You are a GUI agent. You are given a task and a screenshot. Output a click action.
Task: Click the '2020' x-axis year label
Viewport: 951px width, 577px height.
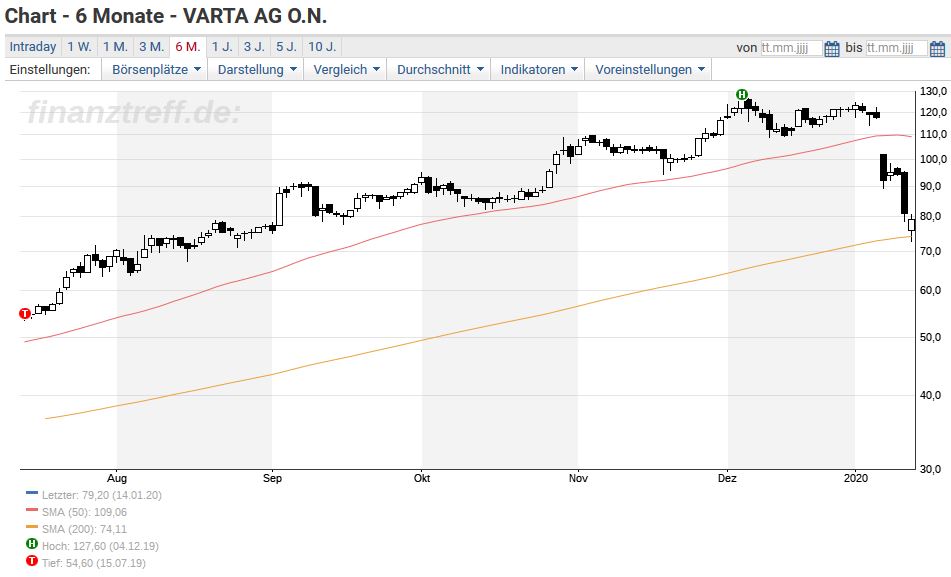coord(856,478)
